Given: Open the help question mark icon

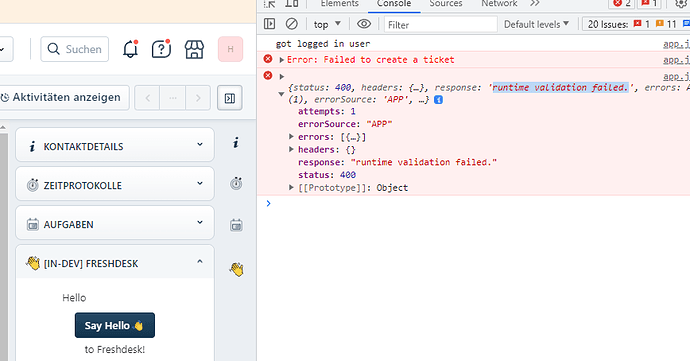Looking at the screenshot, I should click(x=161, y=49).
